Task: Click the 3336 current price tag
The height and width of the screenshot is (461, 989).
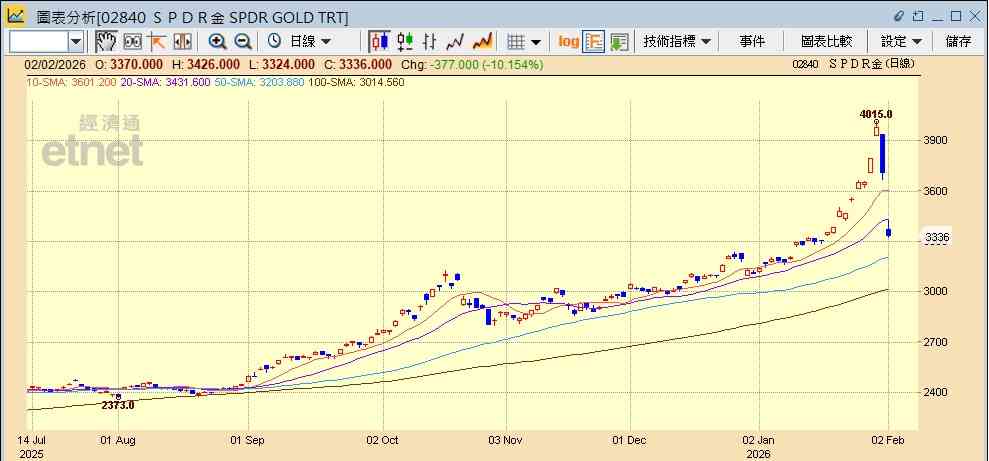Action: (937, 238)
